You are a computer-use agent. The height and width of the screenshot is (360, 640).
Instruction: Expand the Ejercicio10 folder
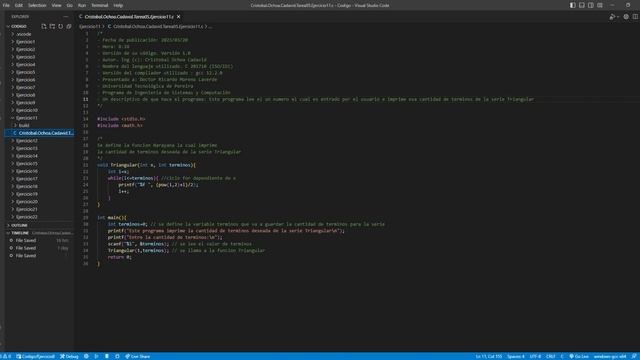coord(40,110)
